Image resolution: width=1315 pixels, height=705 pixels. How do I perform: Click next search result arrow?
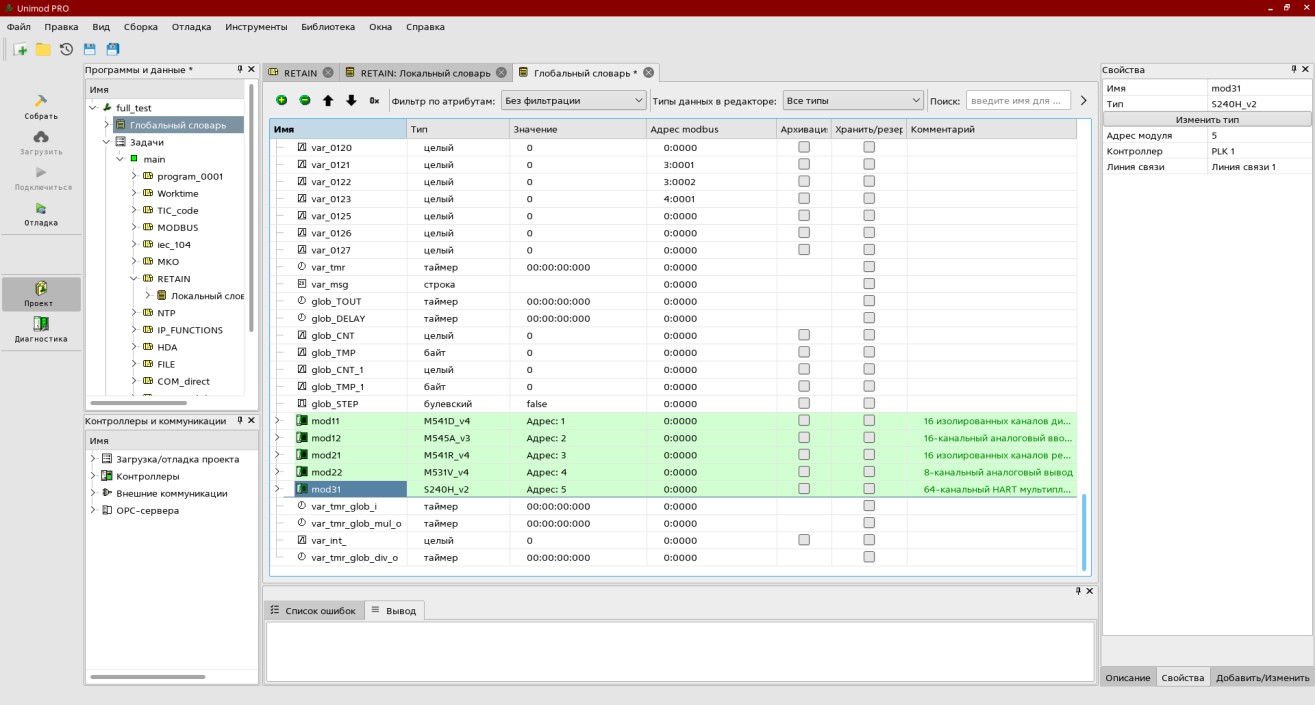(1082, 100)
